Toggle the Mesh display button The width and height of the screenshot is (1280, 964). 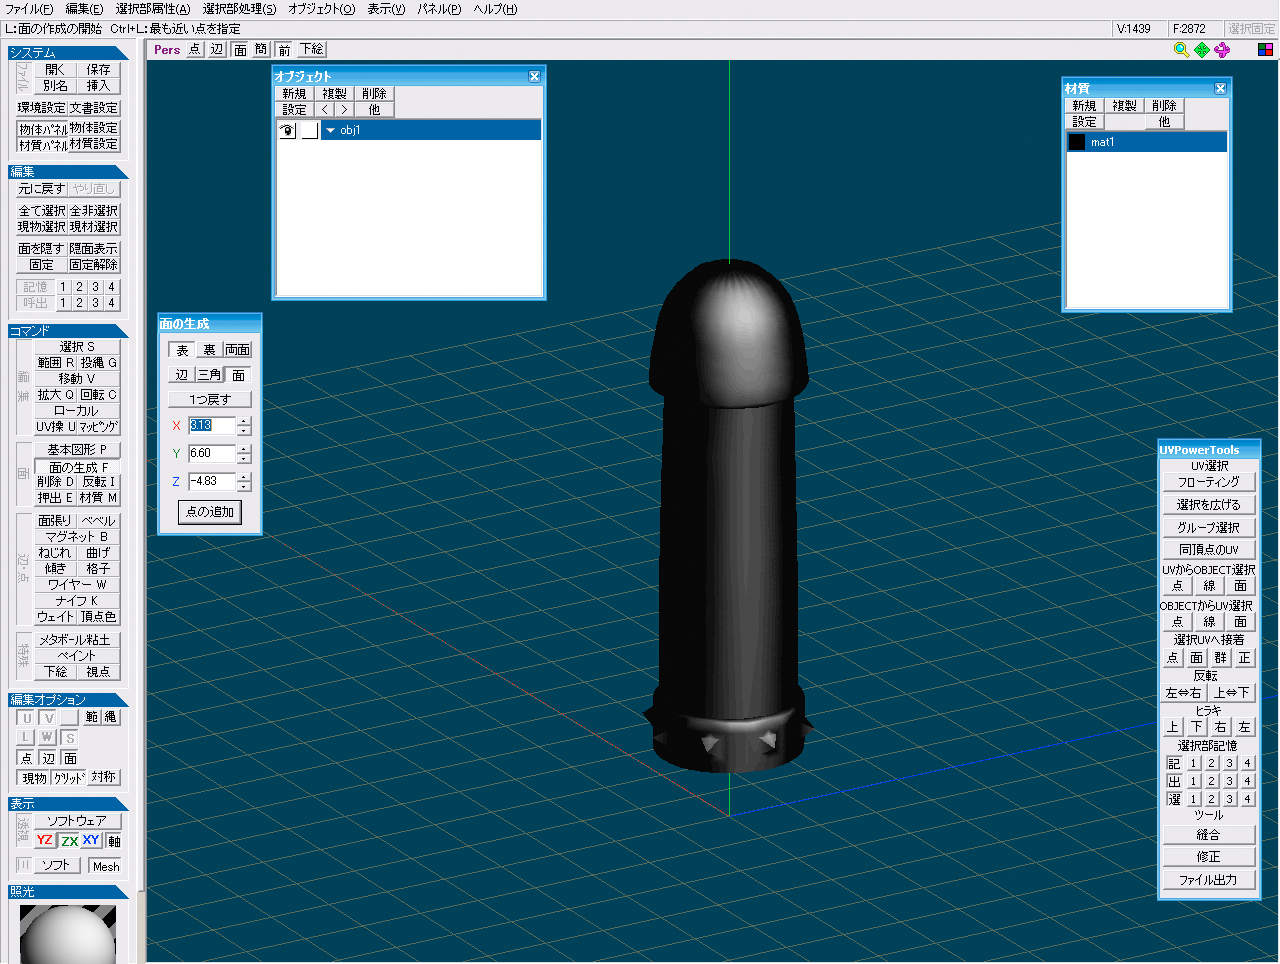tap(106, 866)
